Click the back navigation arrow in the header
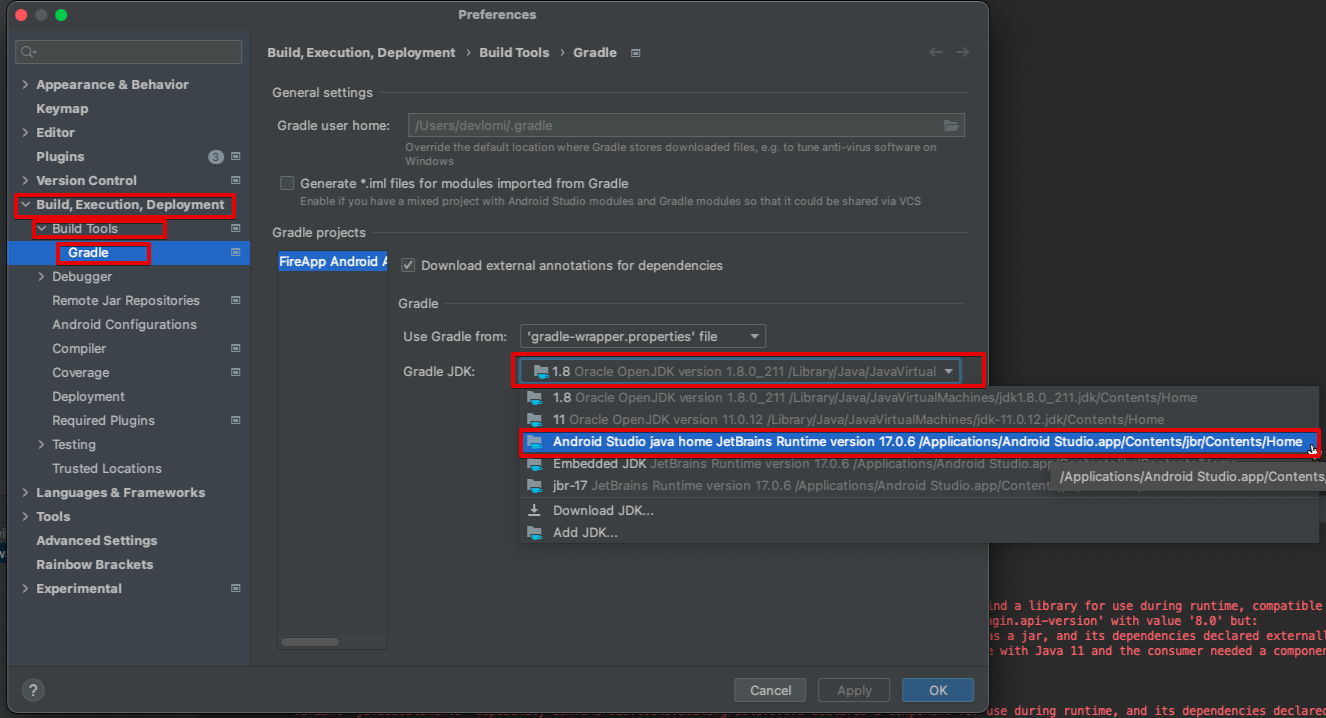Viewport: 1326px width, 718px height. tap(935, 52)
